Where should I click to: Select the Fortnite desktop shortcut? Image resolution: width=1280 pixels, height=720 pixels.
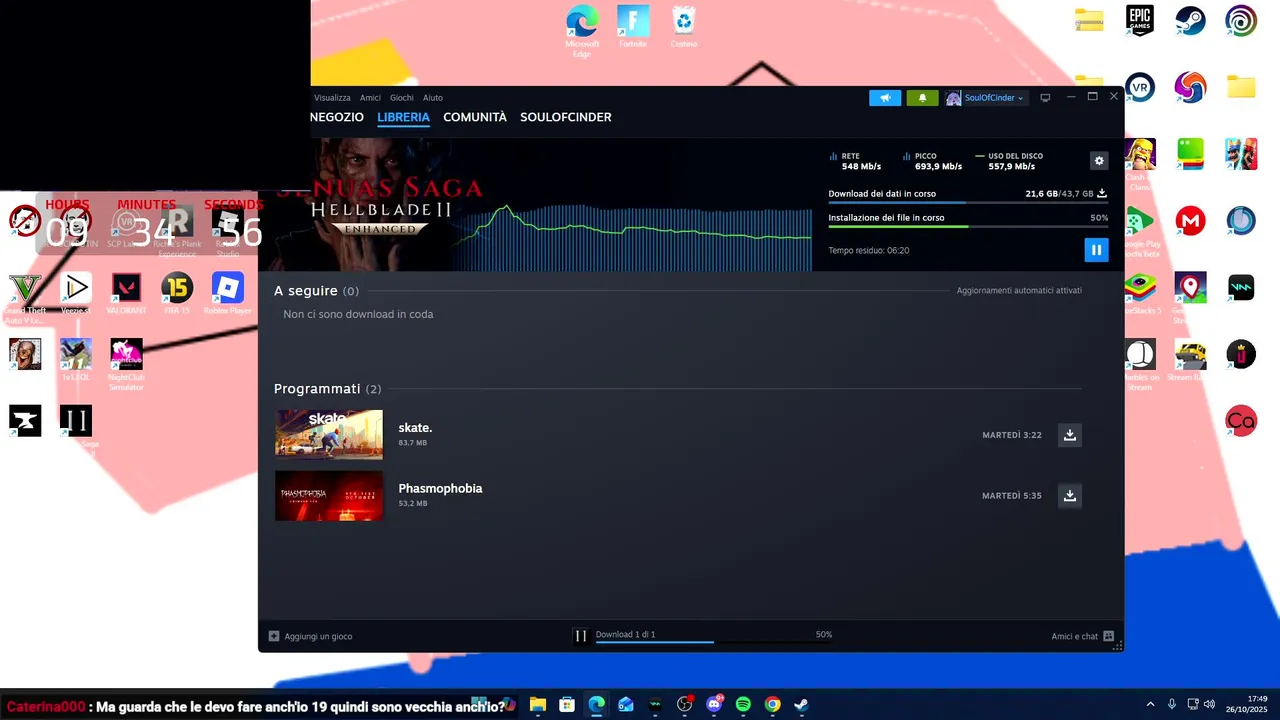pos(633,26)
